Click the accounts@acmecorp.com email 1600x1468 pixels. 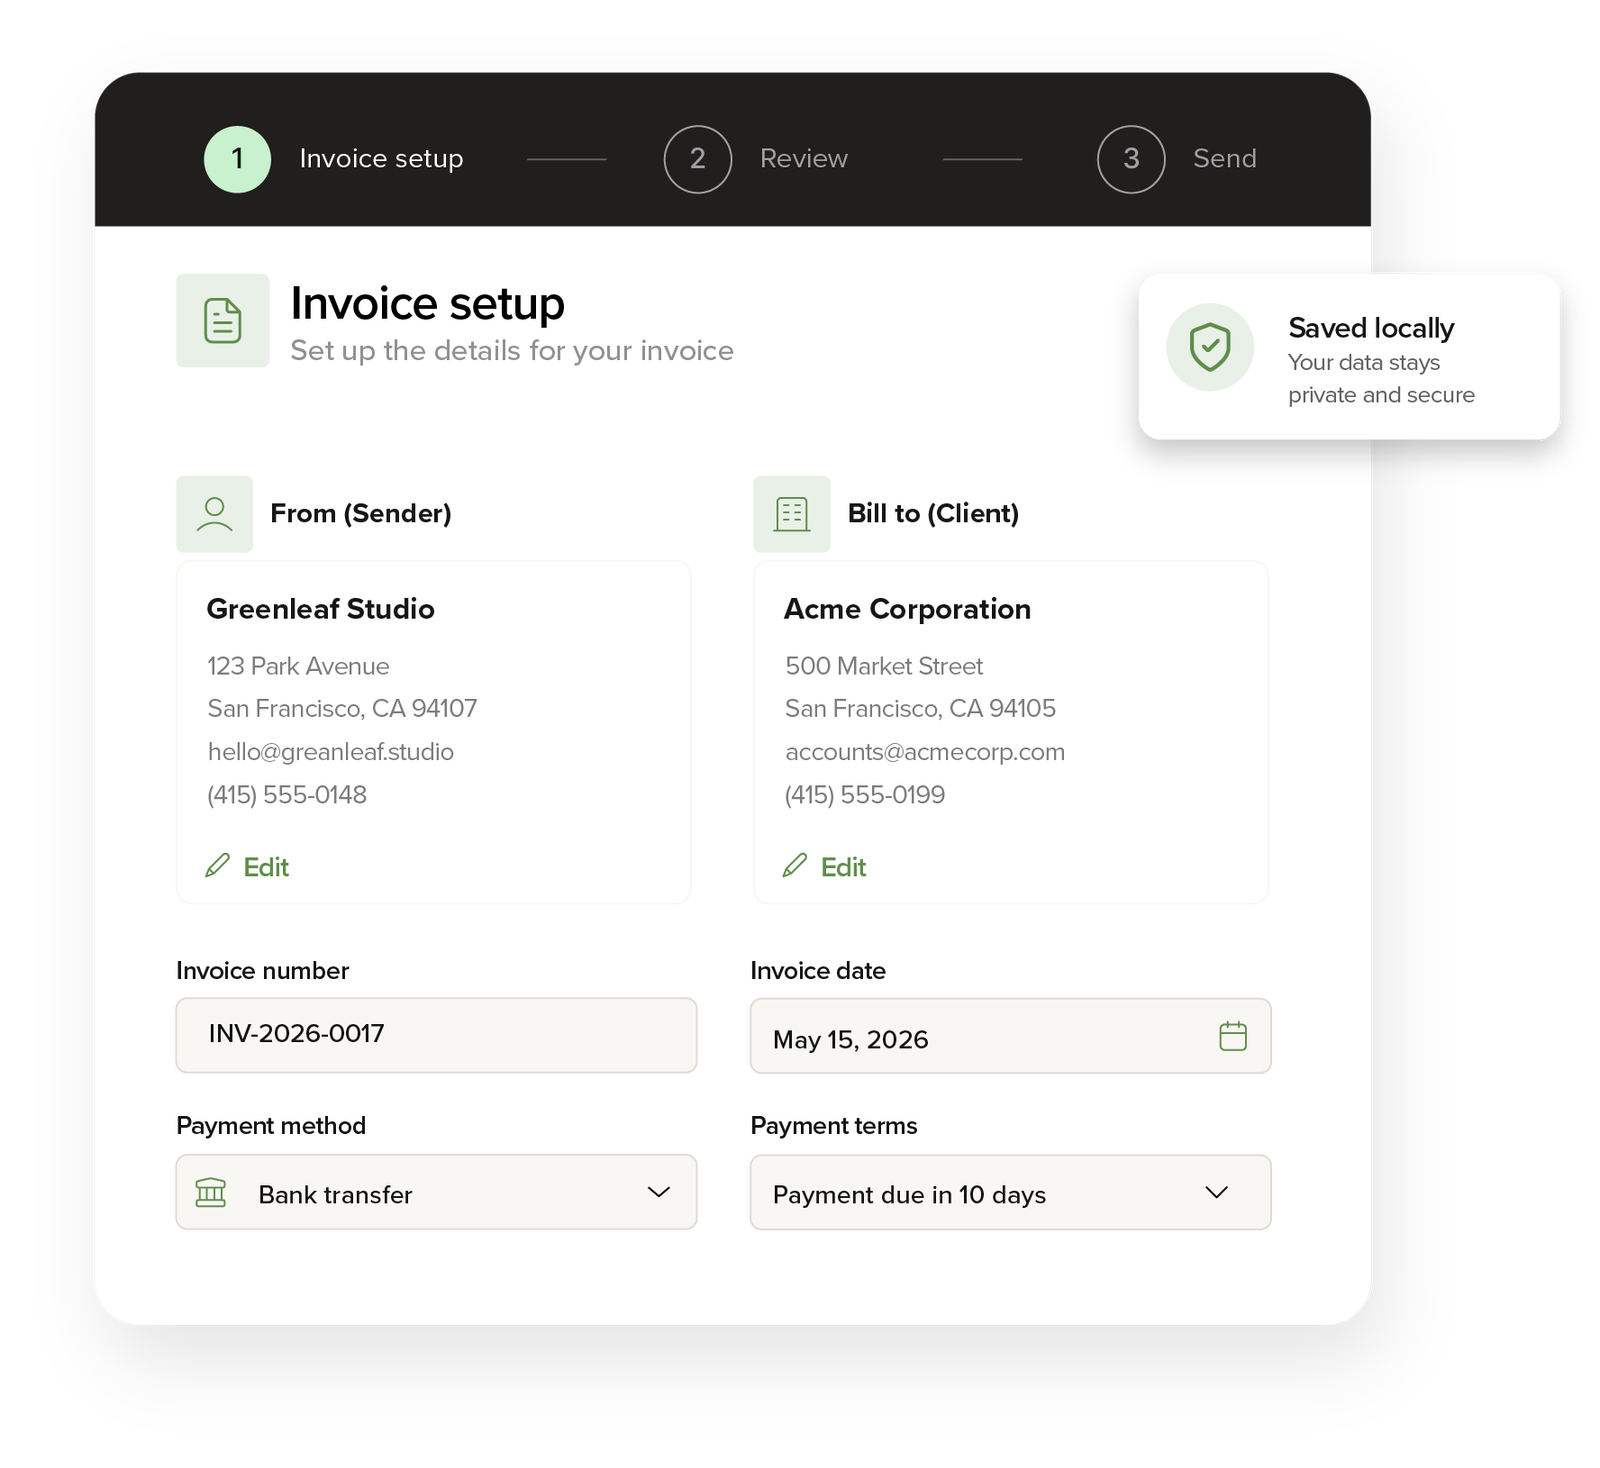pos(925,752)
